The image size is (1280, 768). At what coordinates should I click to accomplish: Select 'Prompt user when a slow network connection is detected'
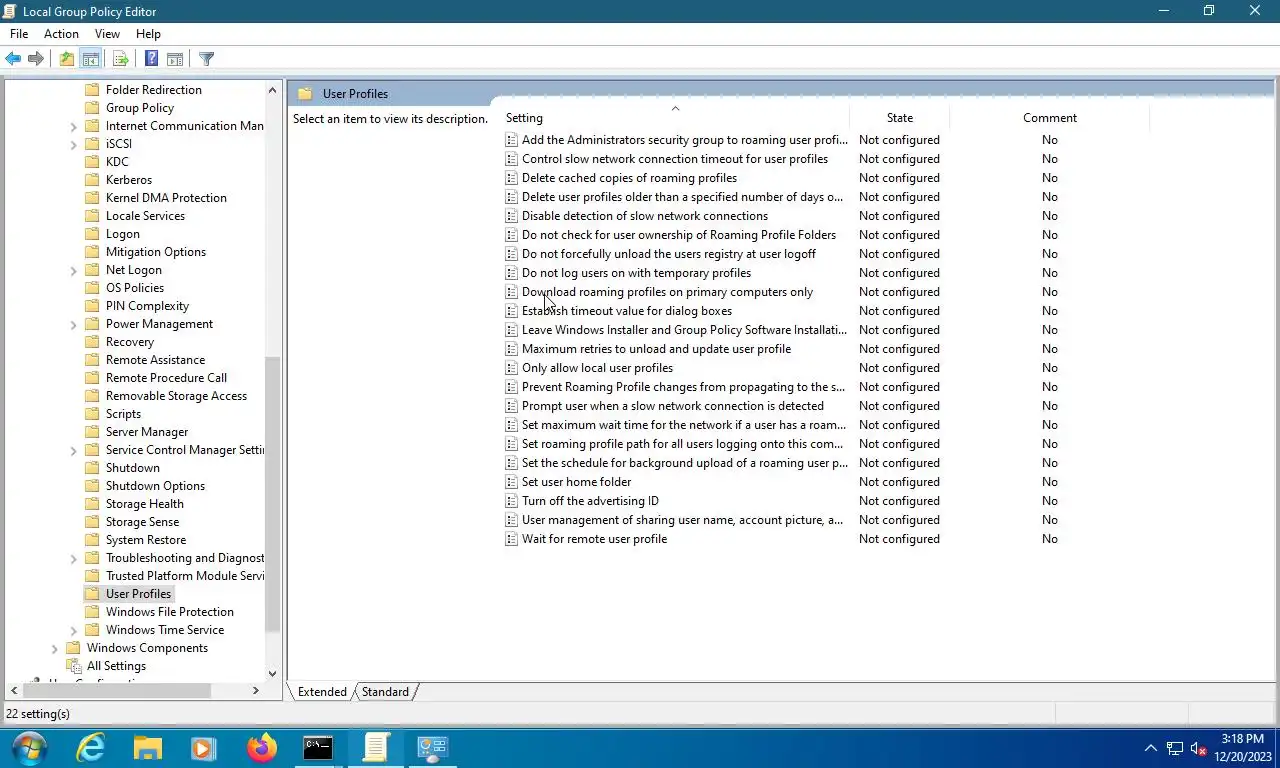673,406
